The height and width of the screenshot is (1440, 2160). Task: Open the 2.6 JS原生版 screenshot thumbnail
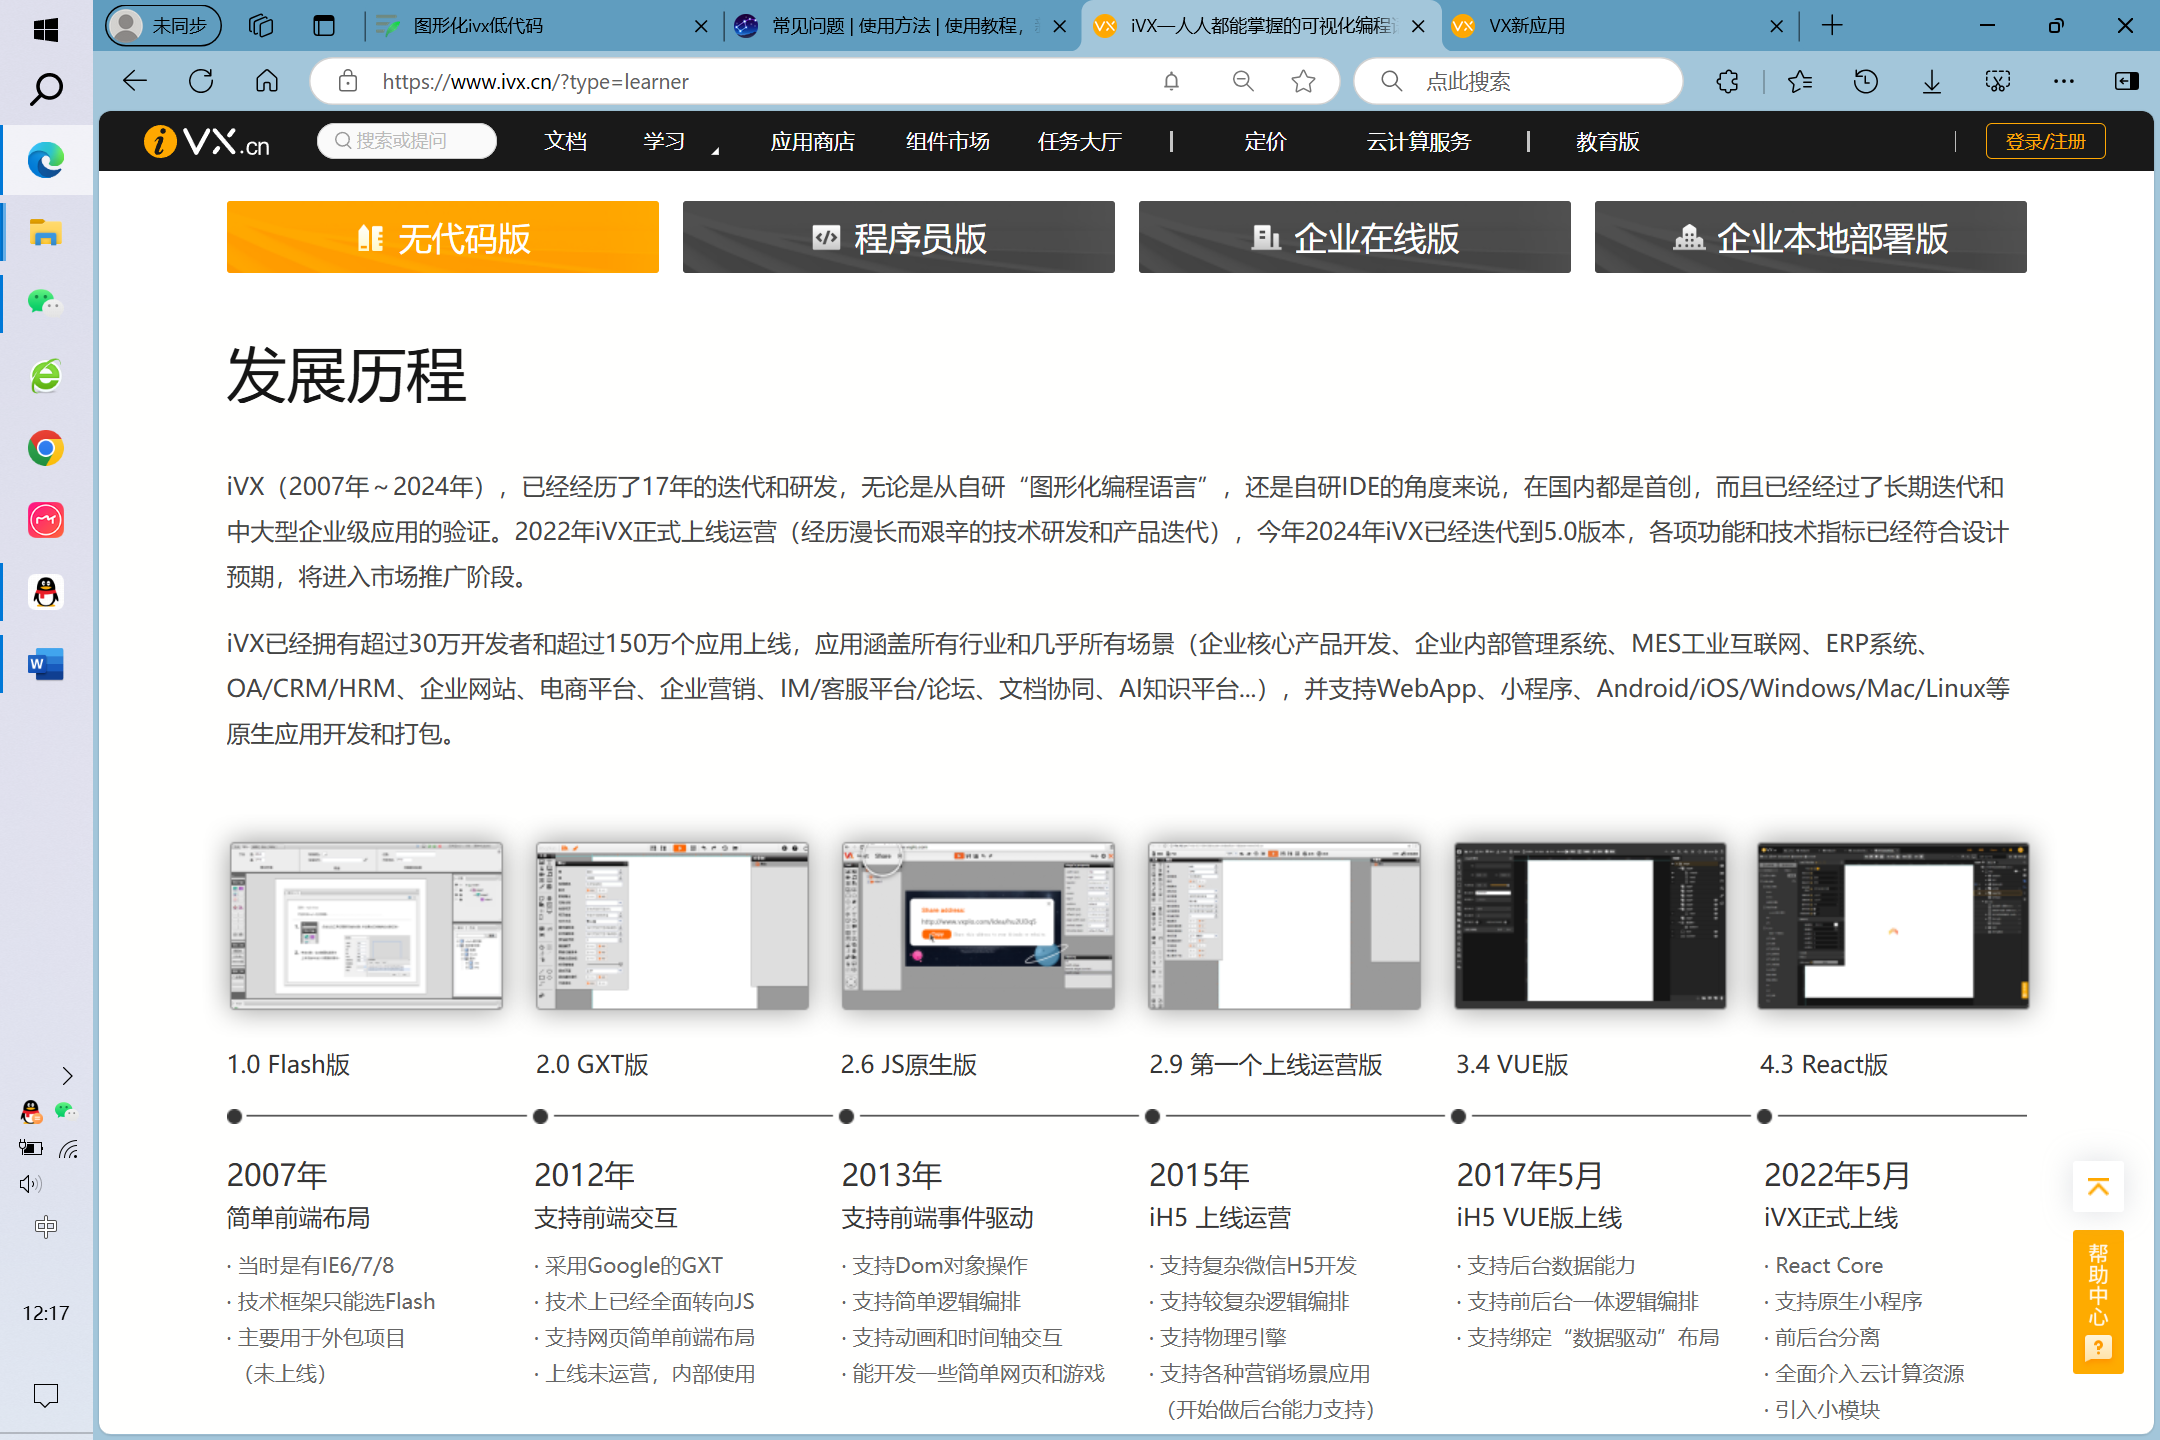point(978,926)
